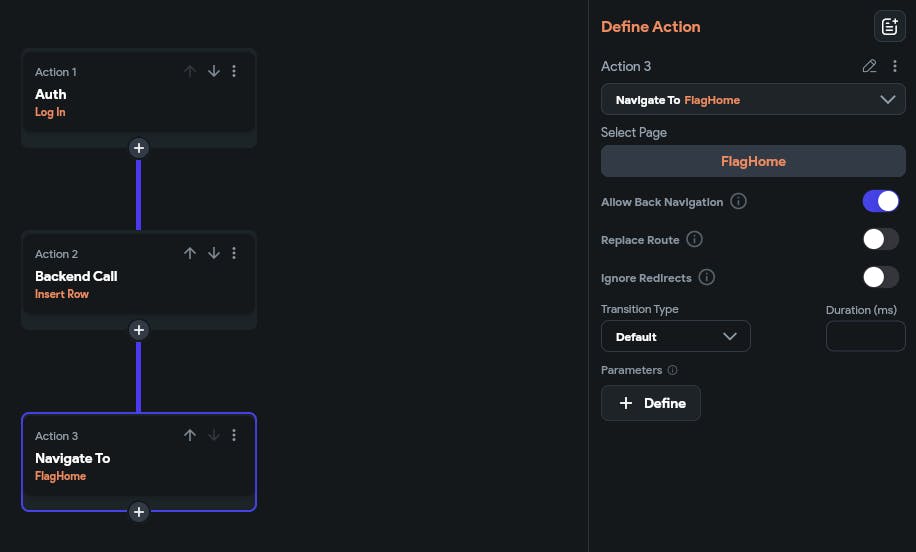Add an action after Navigate To FlagHome
The height and width of the screenshot is (552, 916).
tap(139, 512)
